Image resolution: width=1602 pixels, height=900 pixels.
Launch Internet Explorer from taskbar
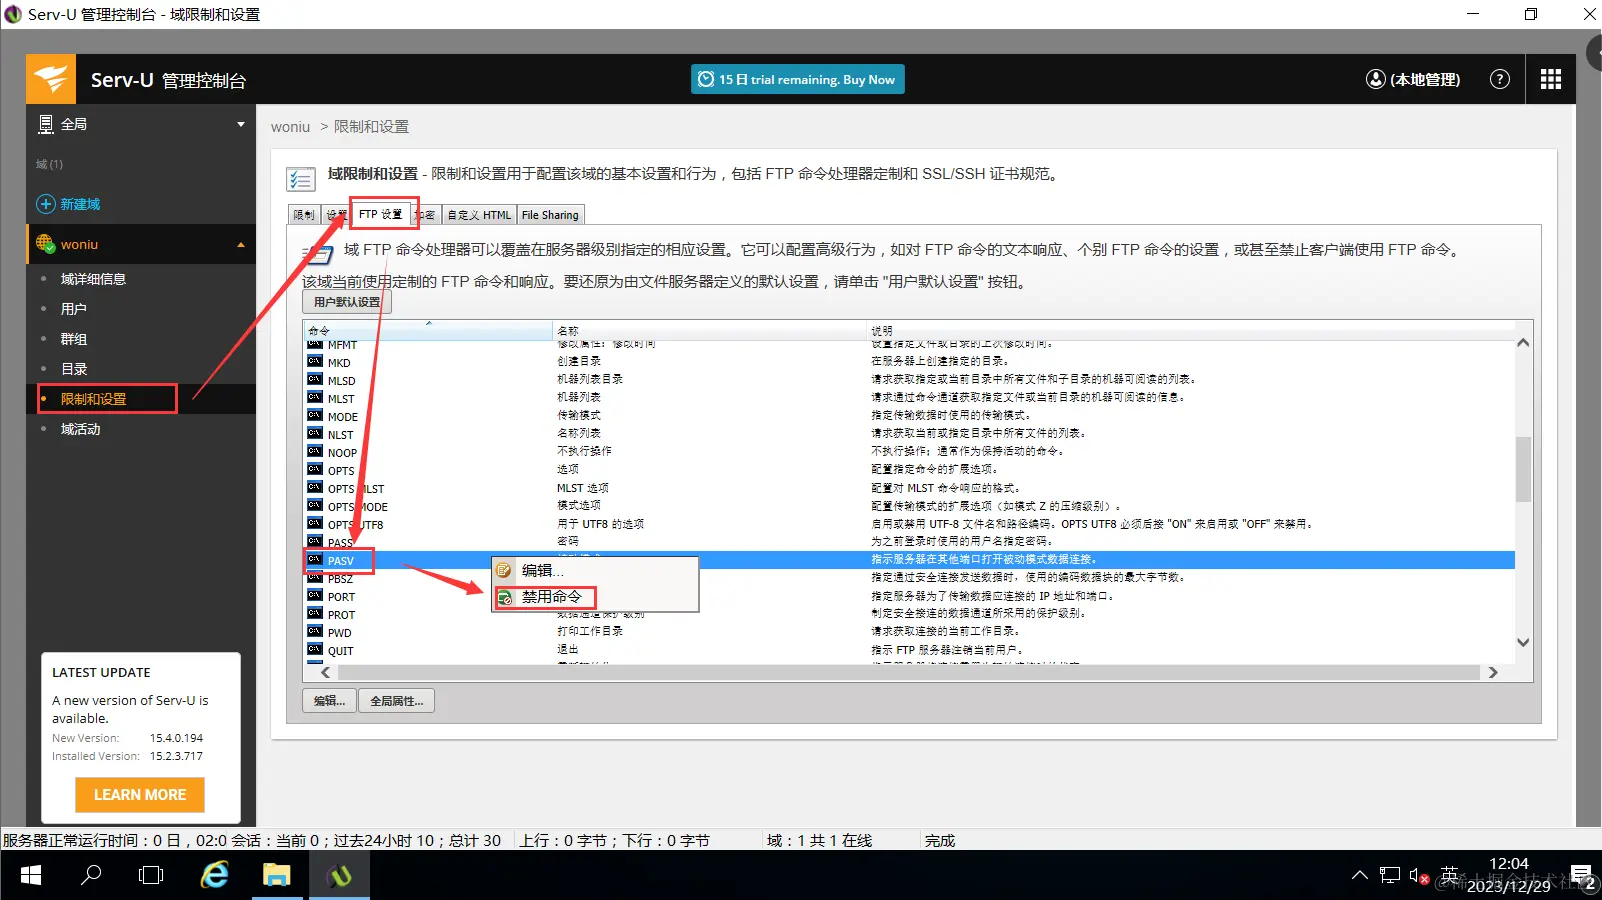point(215,876)
